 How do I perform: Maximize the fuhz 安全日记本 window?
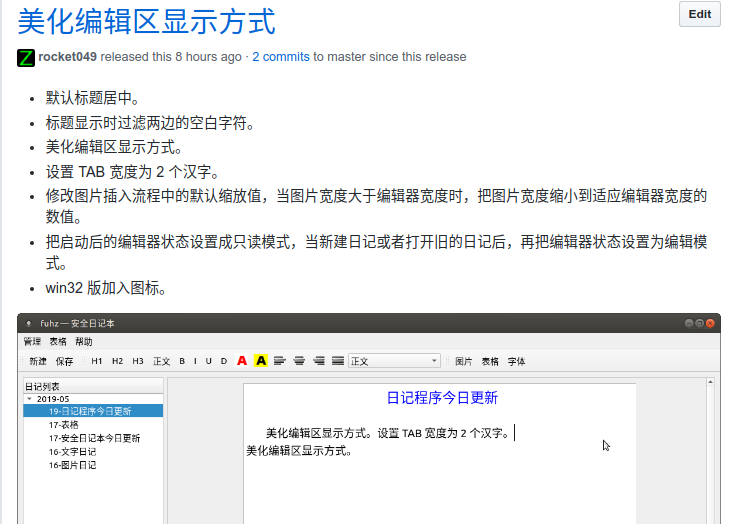click(699, 323)
